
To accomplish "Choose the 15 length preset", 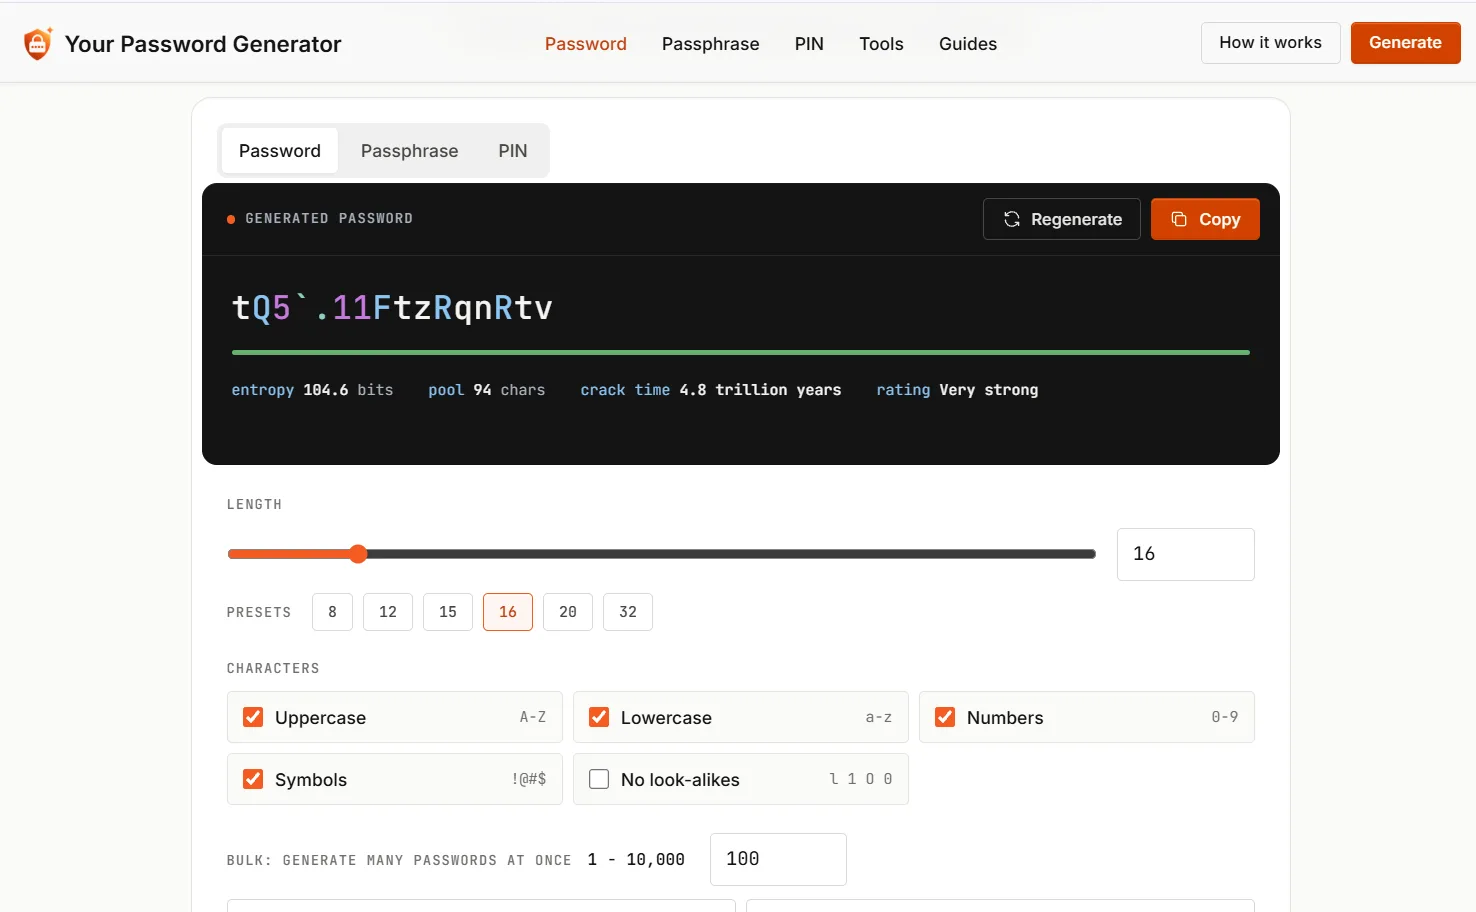I will click(448, 612).
